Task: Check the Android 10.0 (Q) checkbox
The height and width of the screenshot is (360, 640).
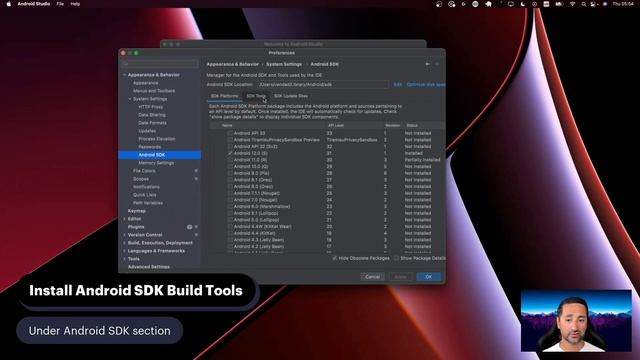Action: [x=230, y=167]
